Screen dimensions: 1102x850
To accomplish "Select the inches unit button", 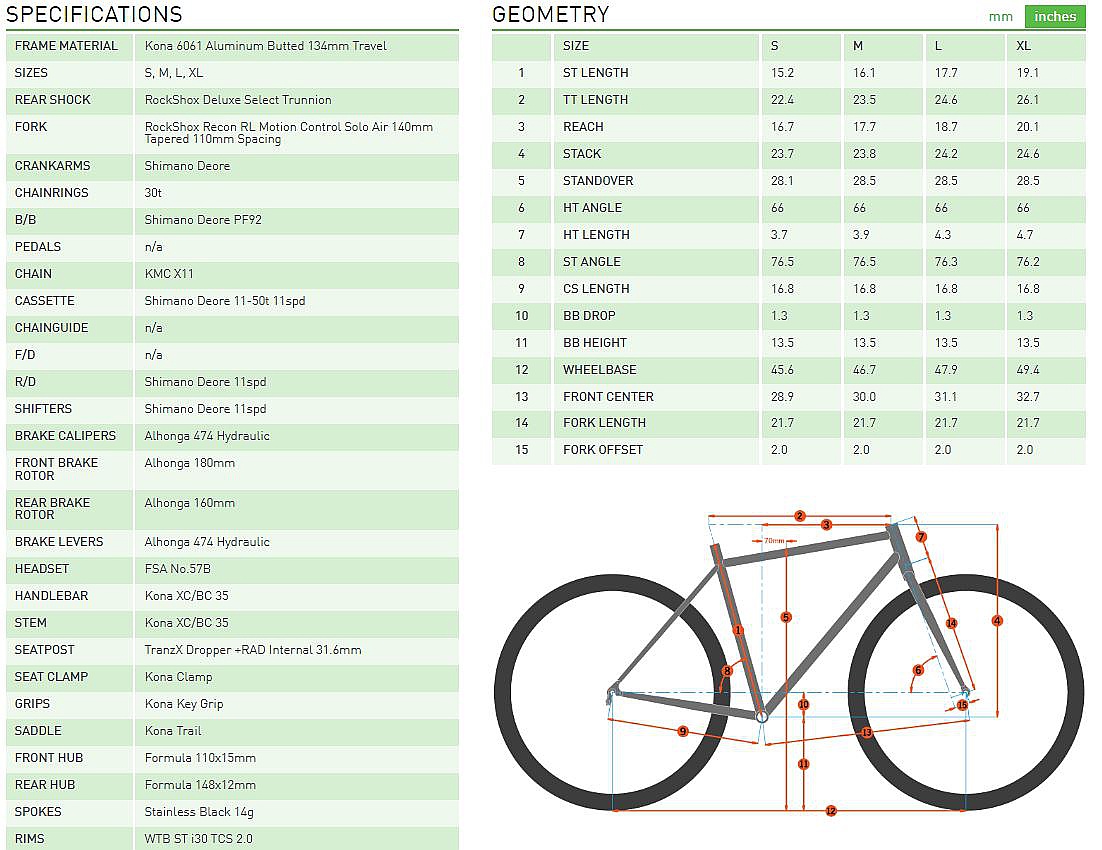I will pos(1055,16).
